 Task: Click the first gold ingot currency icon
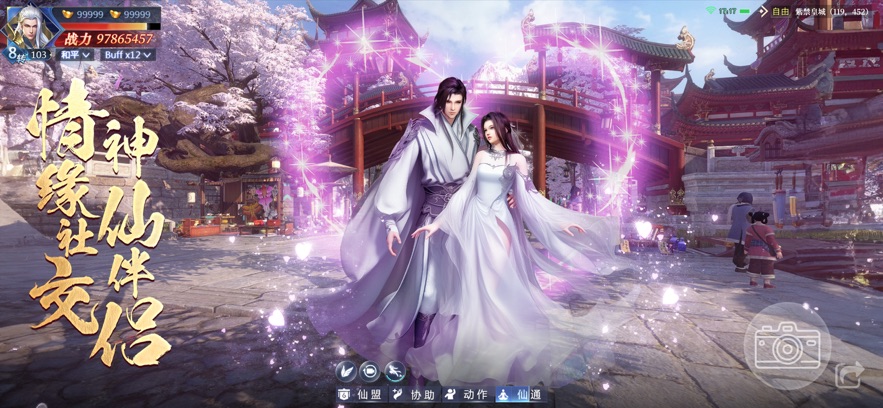tap(68, 14)
